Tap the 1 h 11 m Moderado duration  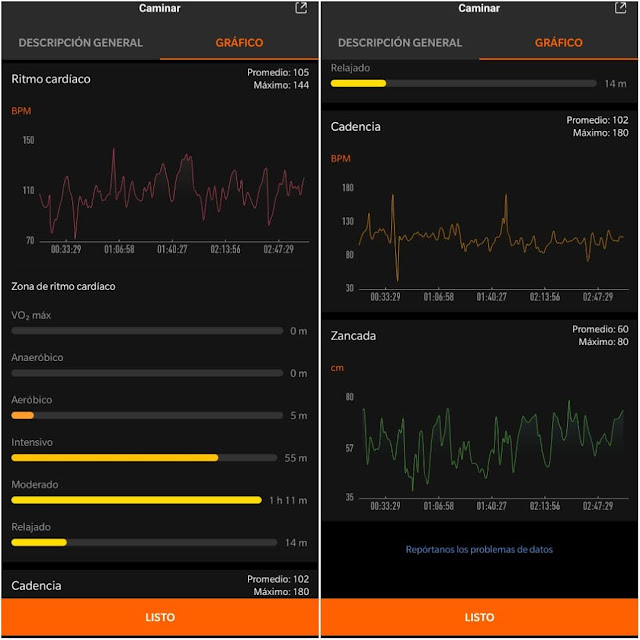[288, 500]
